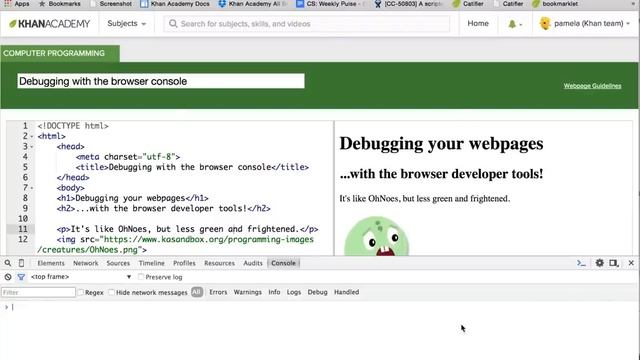Image resolution: width=640 pixels, height=360 pixels.
Task: Collapse the body tag fold on line 7
Action: click(x=32, y=188)
